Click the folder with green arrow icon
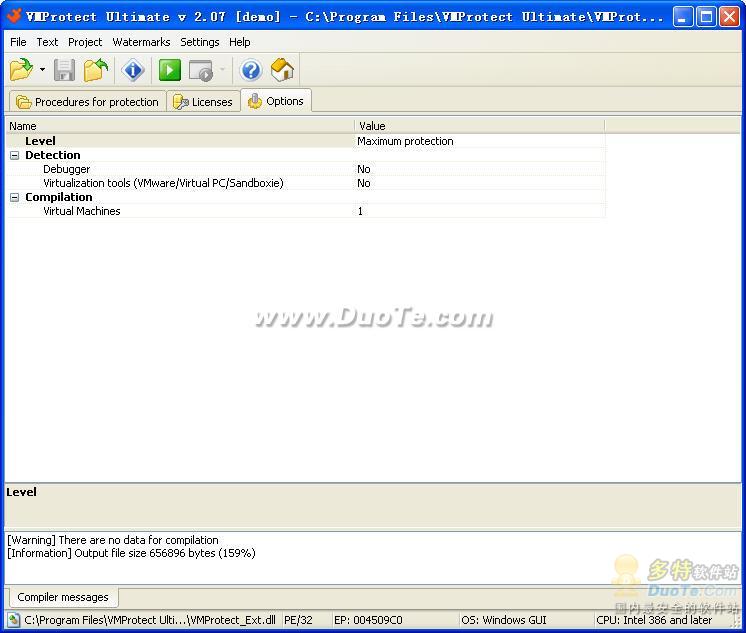 click(x=96, y=70)
